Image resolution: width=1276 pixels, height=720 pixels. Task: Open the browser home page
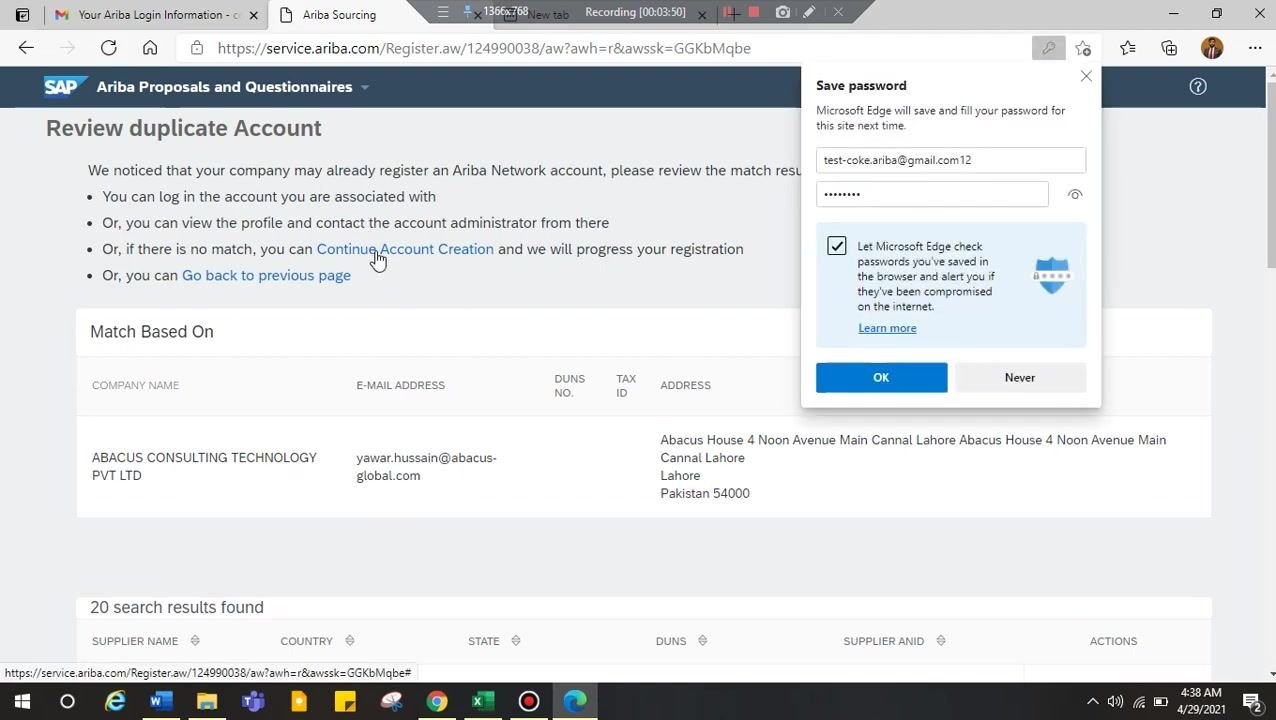pyautogui.click(x=150, y=48)
